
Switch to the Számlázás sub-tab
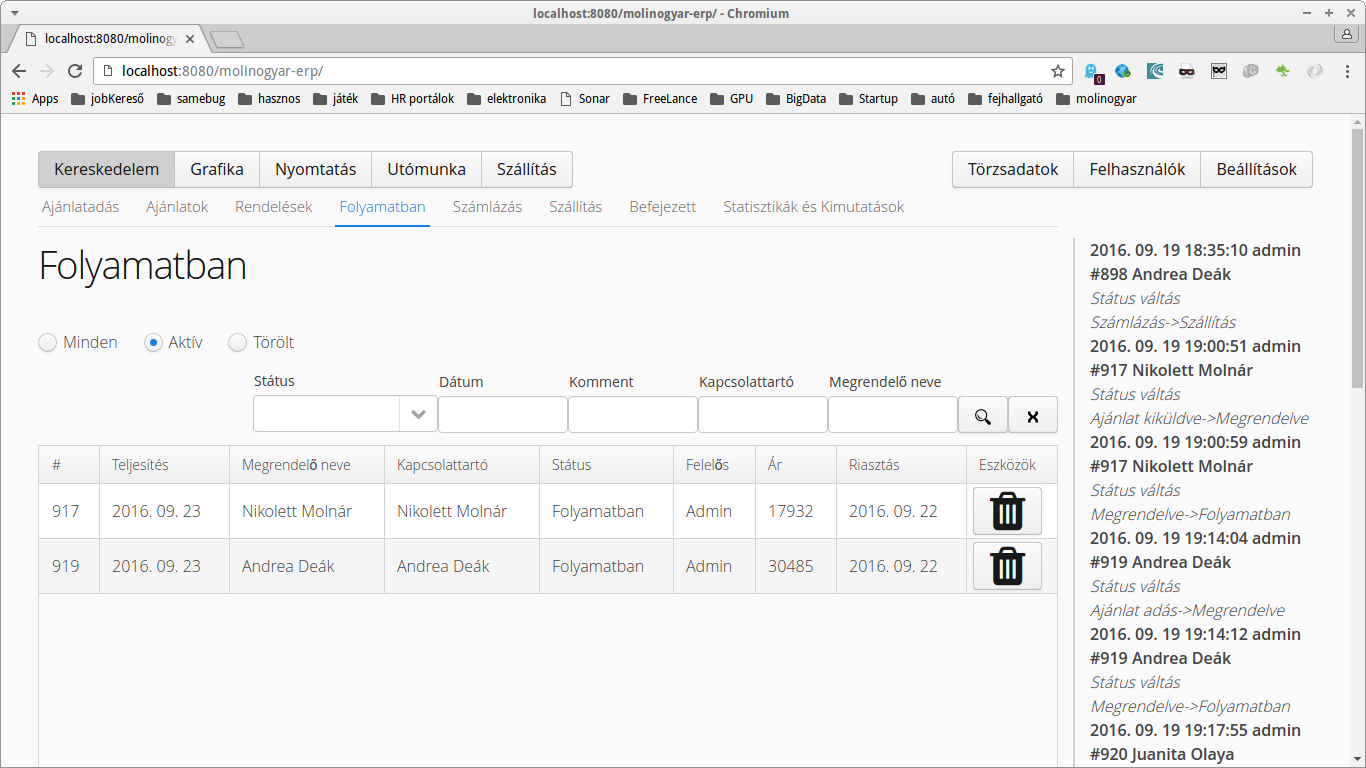click(x=488, y=207)
